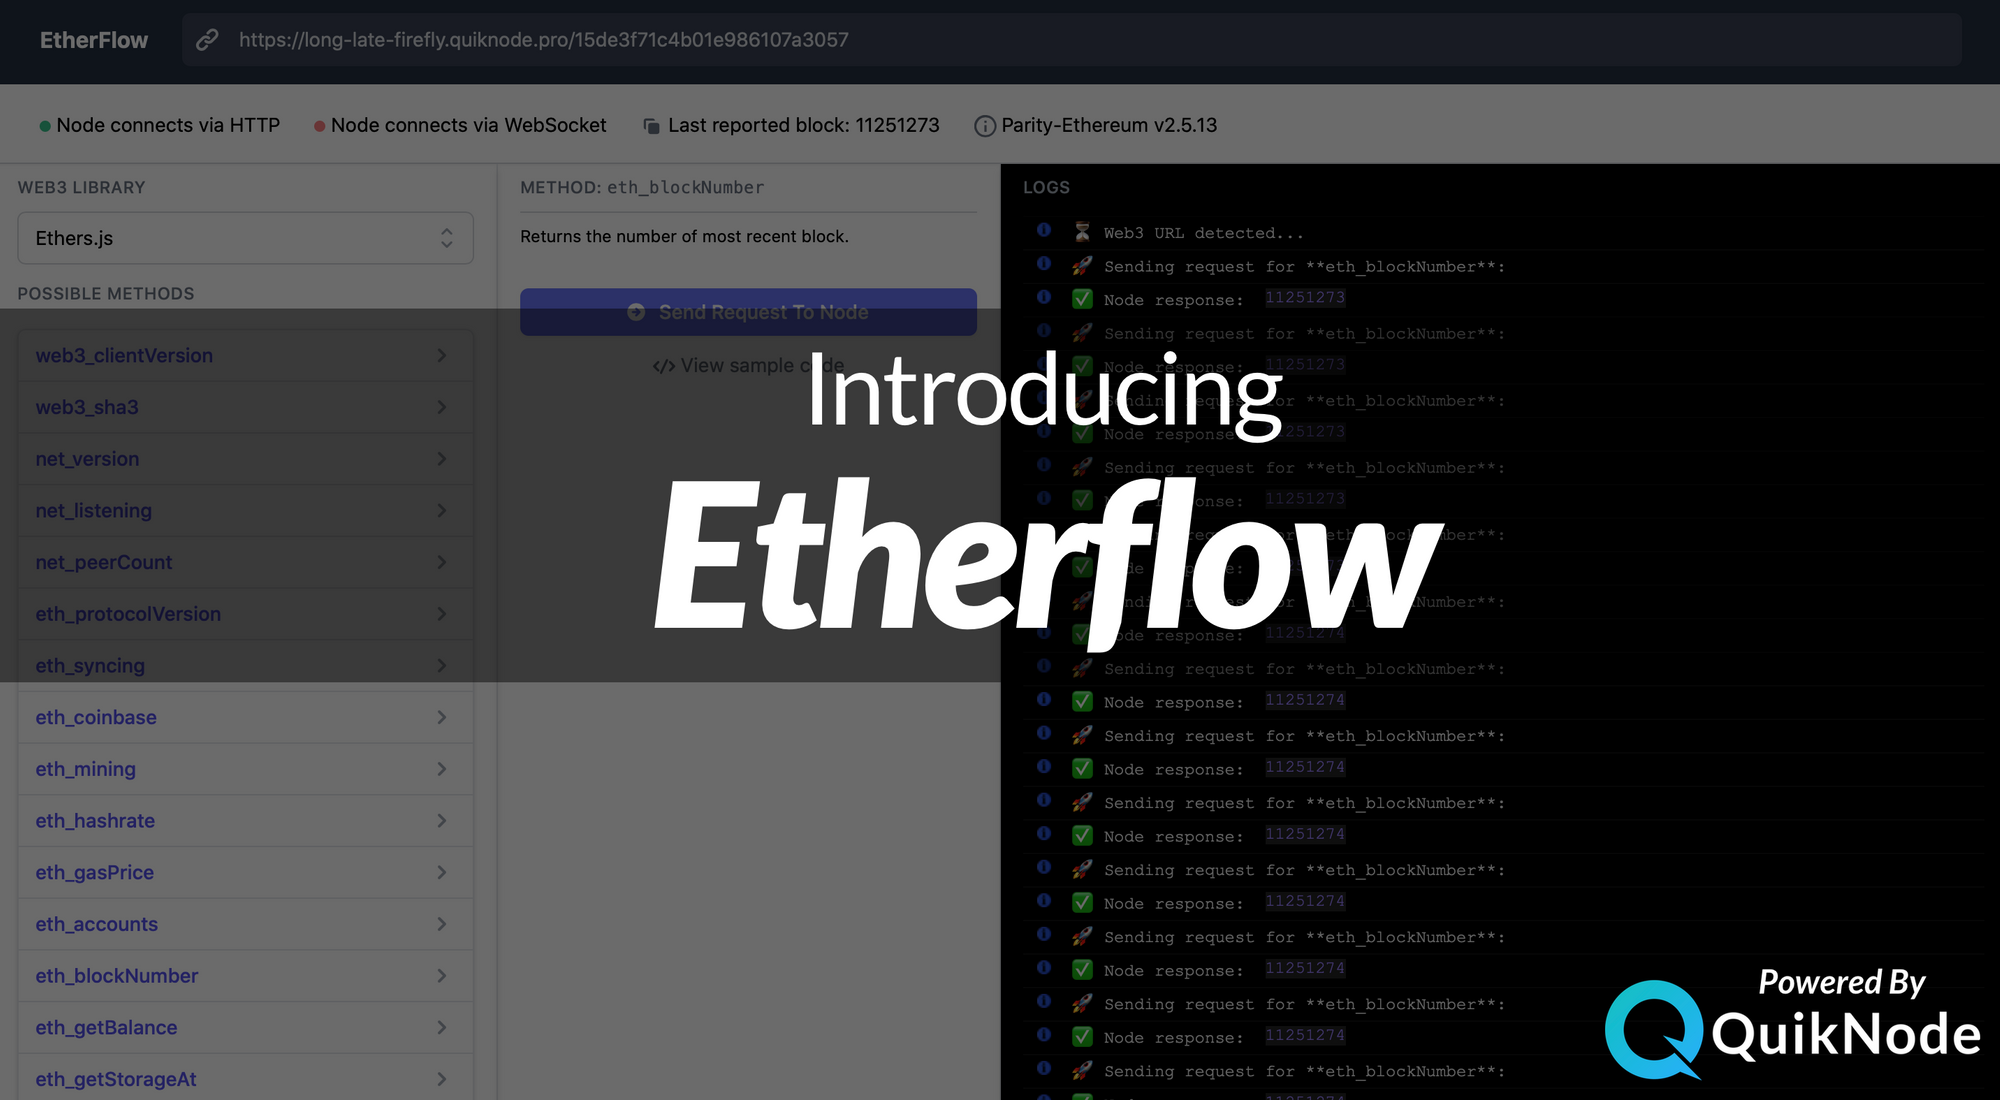Screen dimensions: 2000x1100
Task: Click the LOGS panel header
Action: tap(1047, 187)
